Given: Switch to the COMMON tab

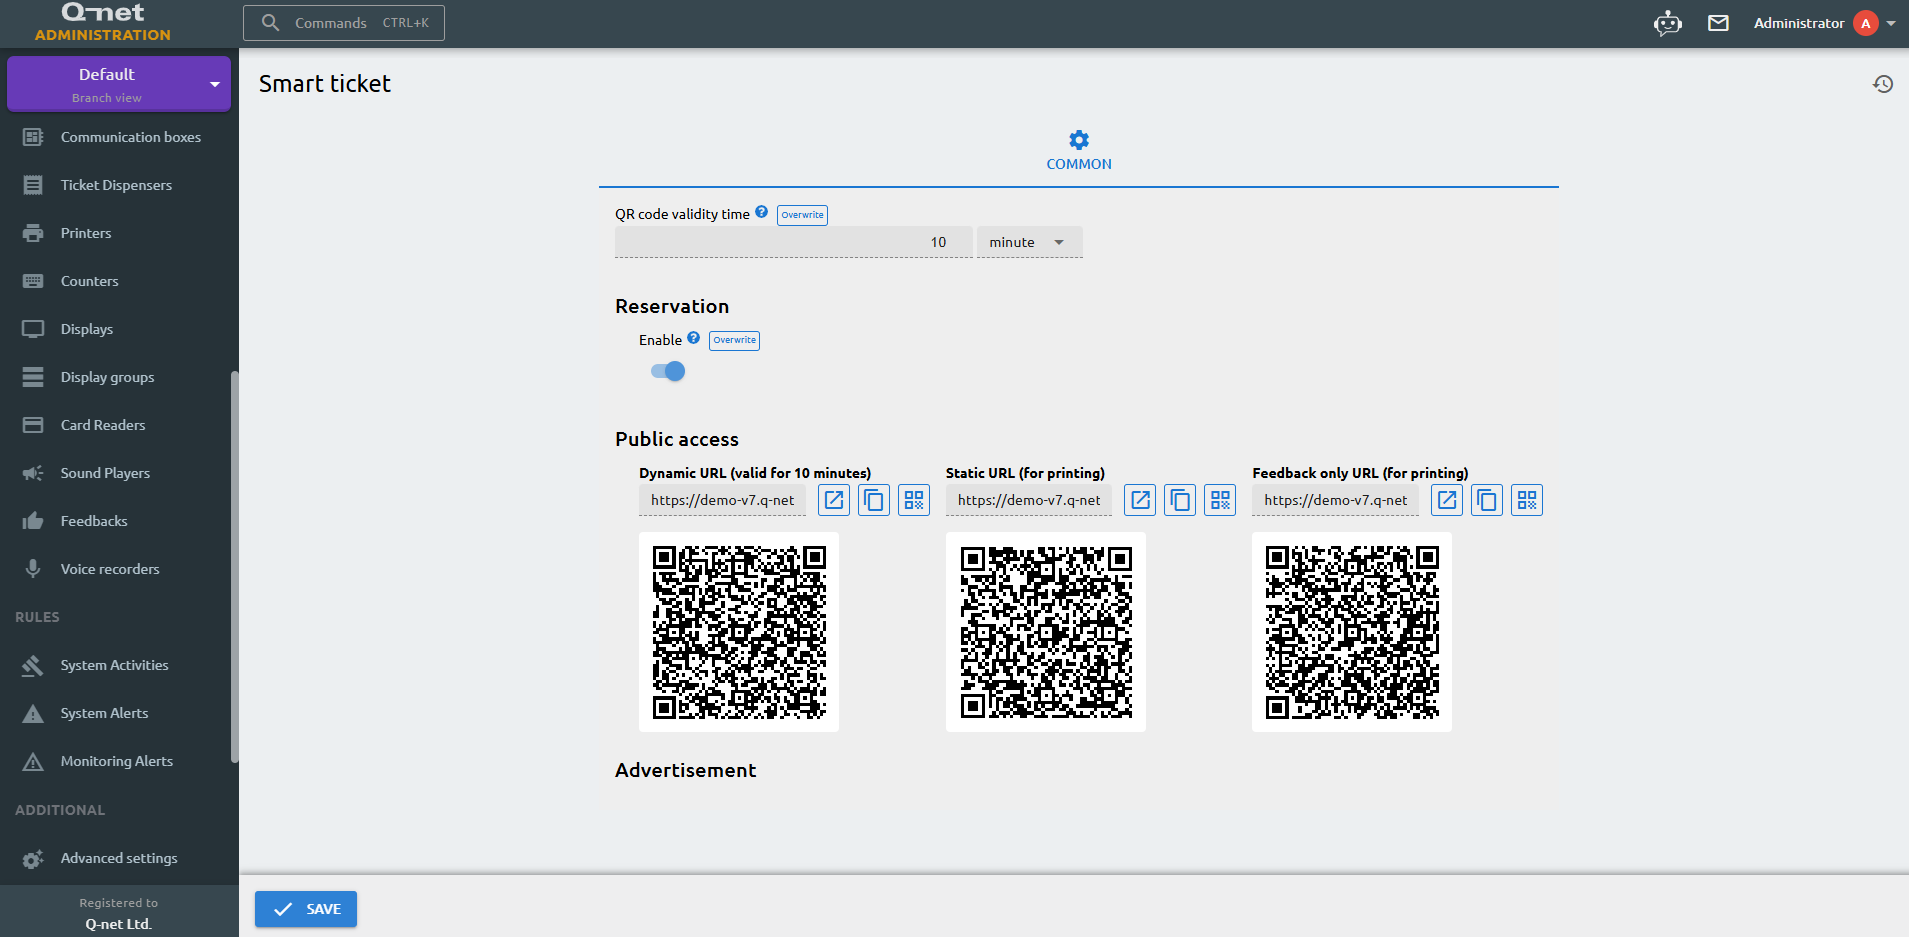Looking at the screenshot, I should [x=1079, y=151].
